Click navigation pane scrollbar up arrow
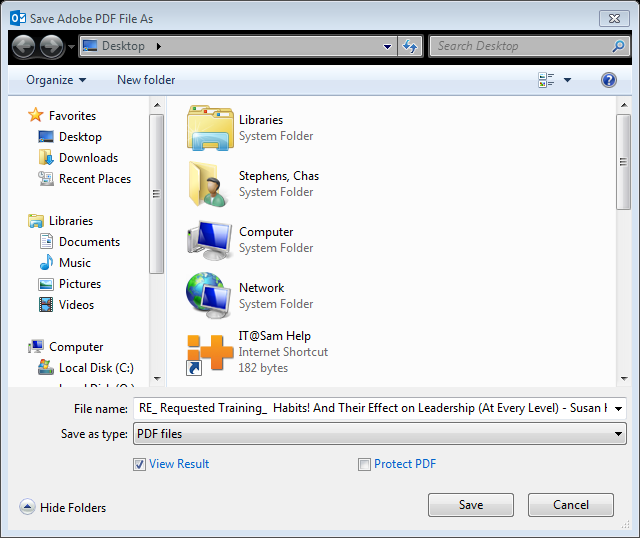 [157, 105]
